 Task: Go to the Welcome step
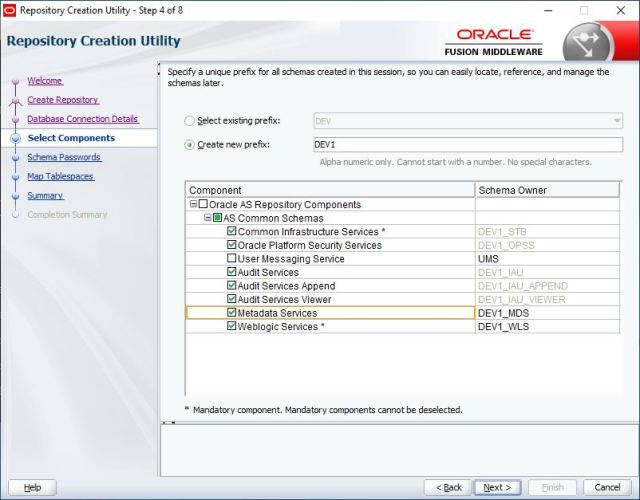click(x=45, y=81)
